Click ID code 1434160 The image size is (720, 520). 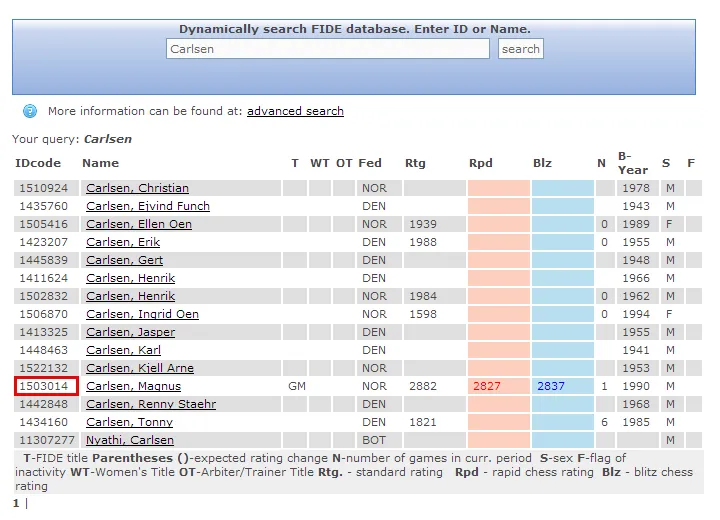(x=44, y=422)
